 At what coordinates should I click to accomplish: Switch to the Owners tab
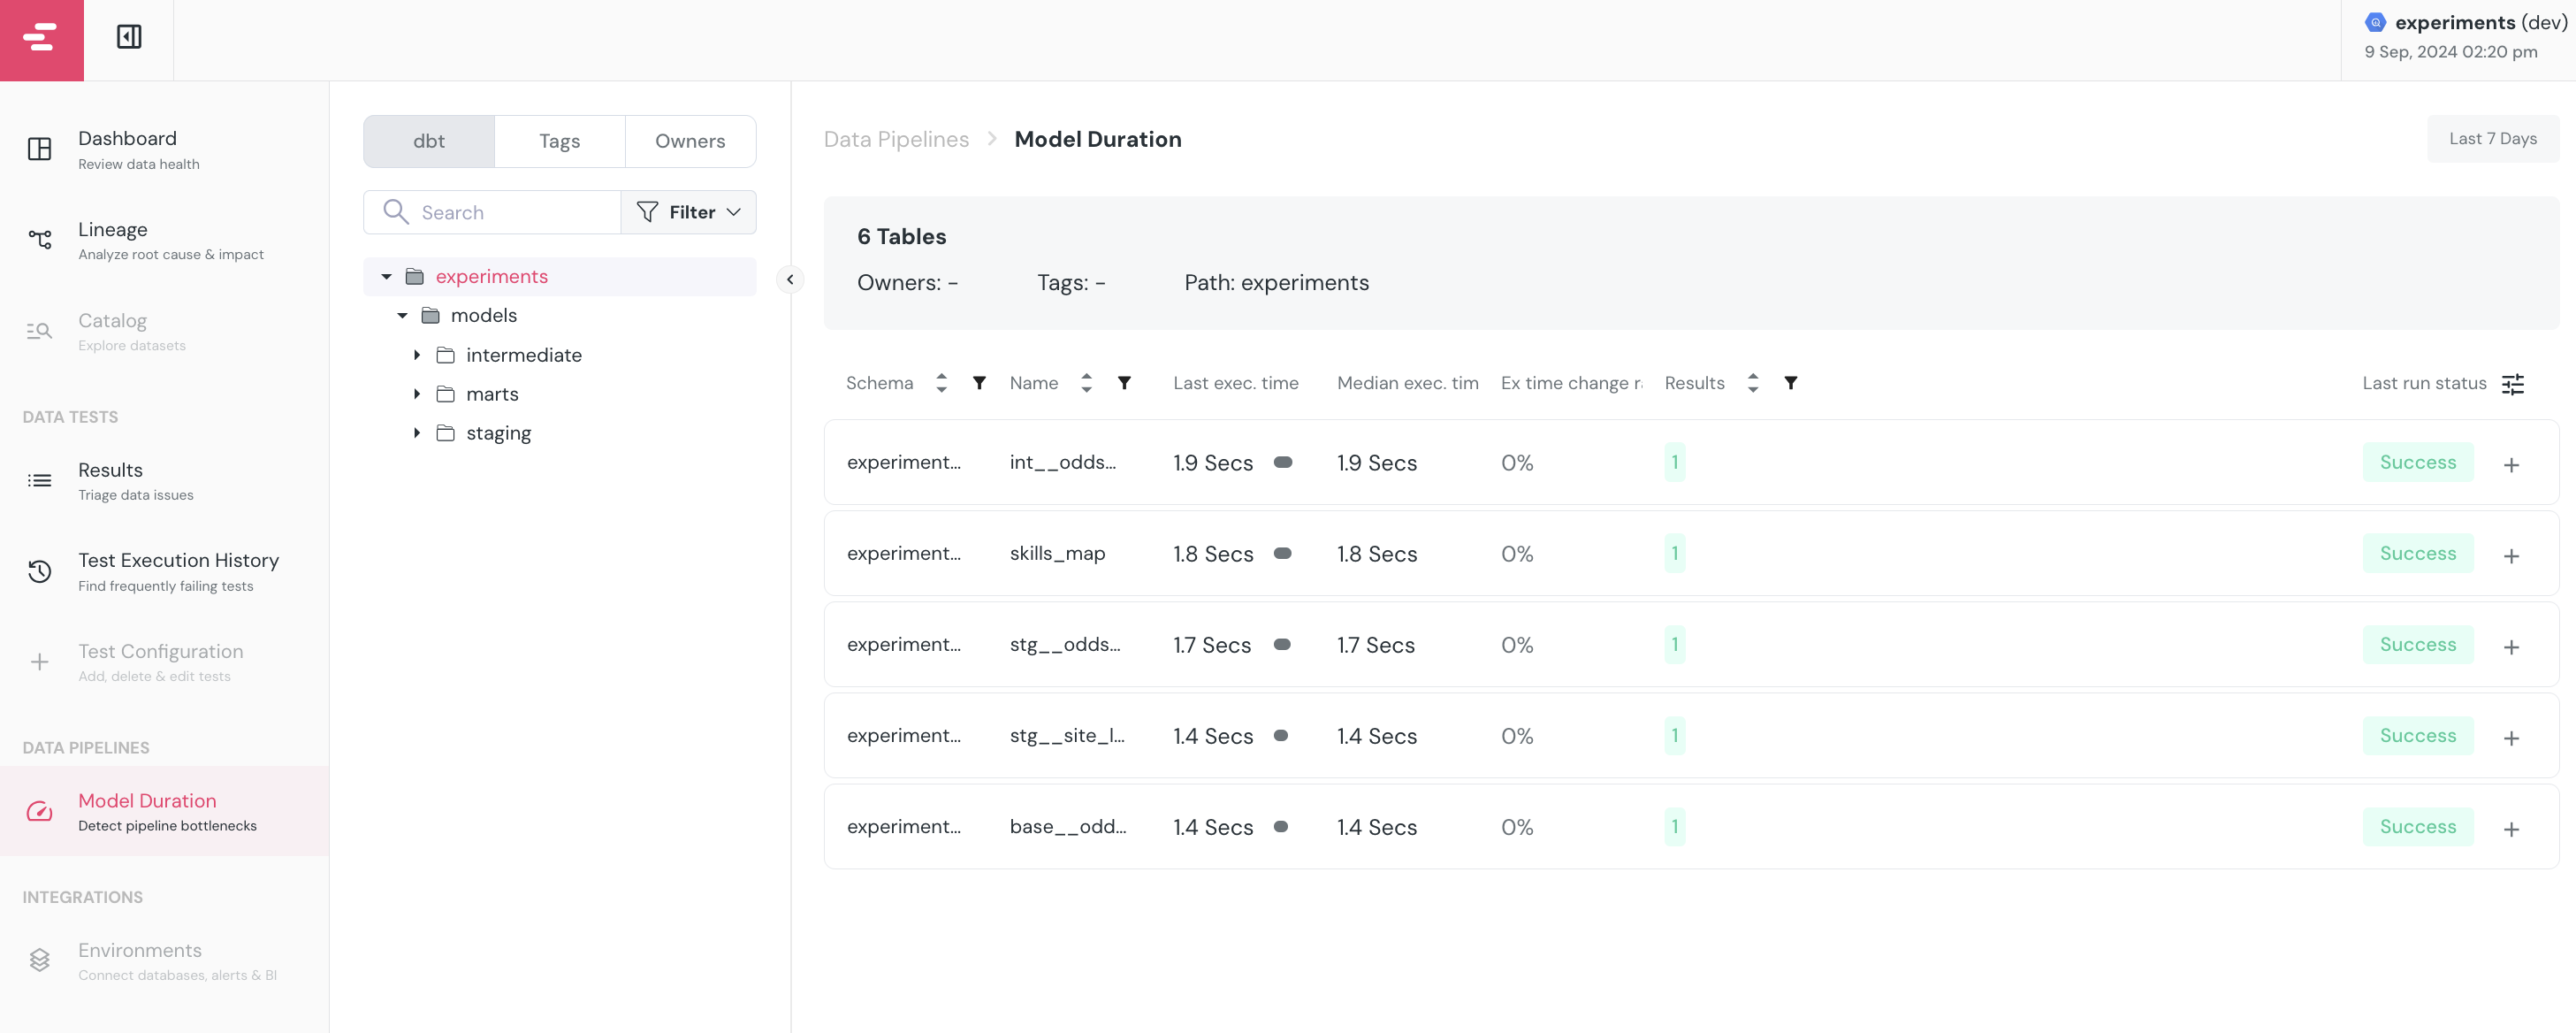(x=690, y=141)
